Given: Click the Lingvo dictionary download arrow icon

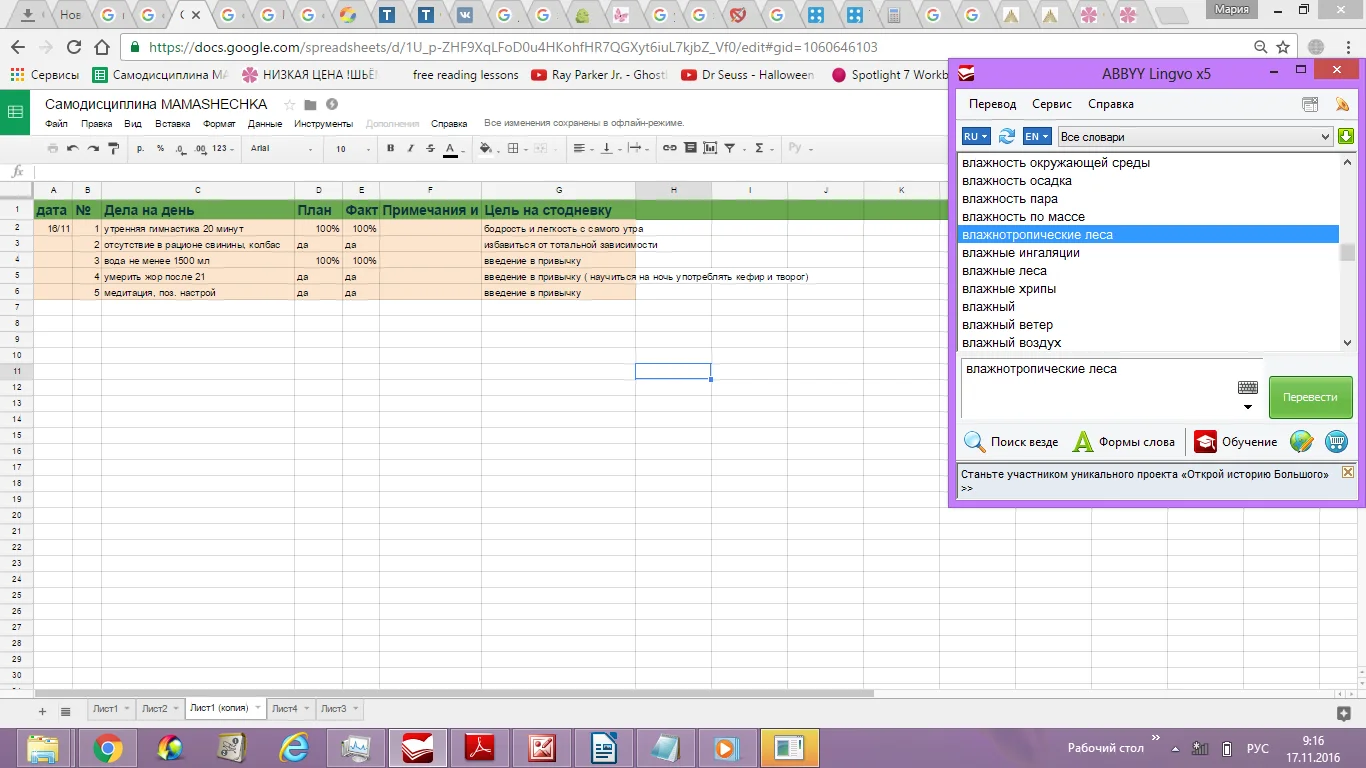Looking at the screenshot, I should pos(1346,137).
